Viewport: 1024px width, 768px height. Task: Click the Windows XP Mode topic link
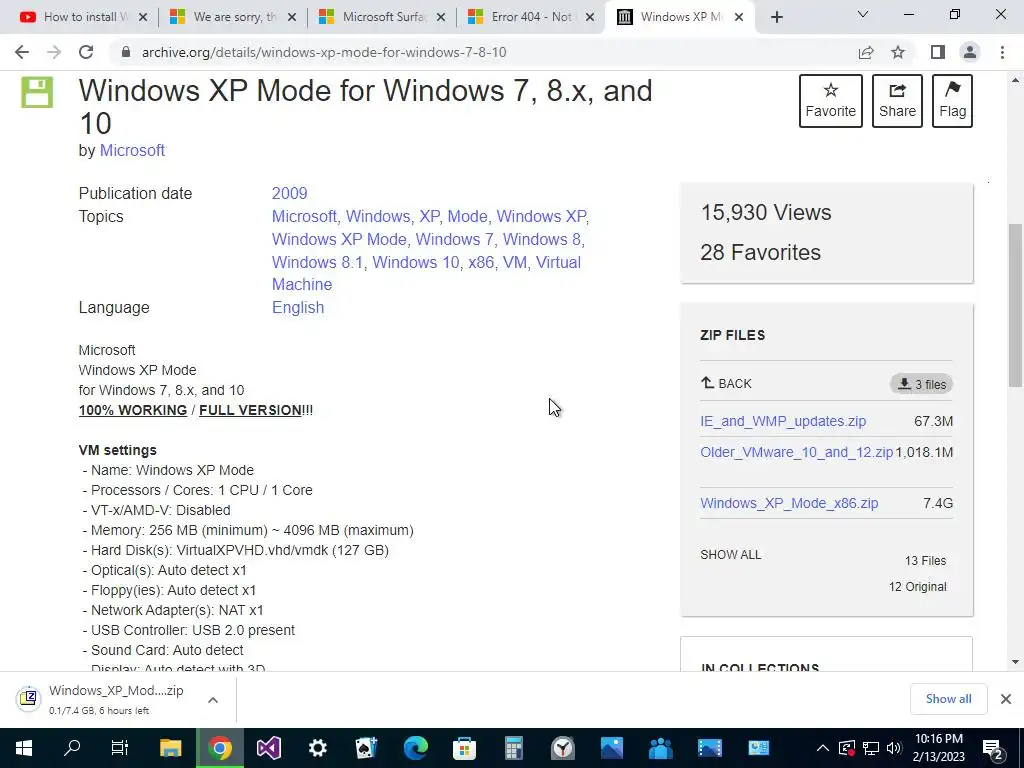(339, 239)
